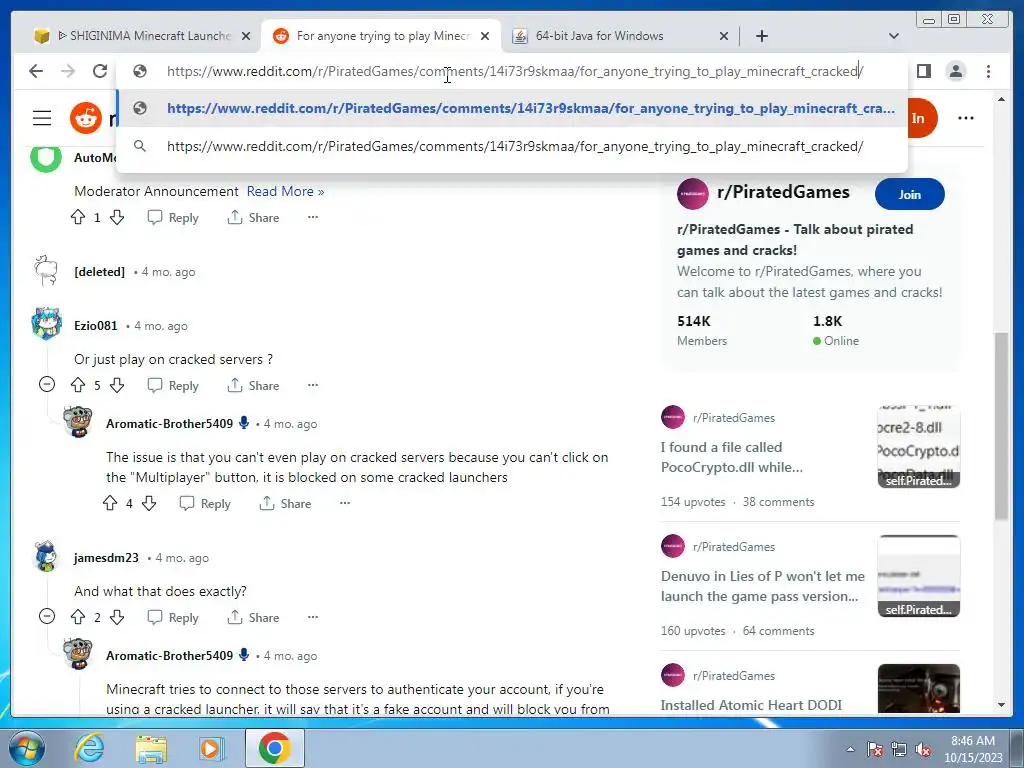Downvote the AutoModerator comment

click(x=117, y=217)
